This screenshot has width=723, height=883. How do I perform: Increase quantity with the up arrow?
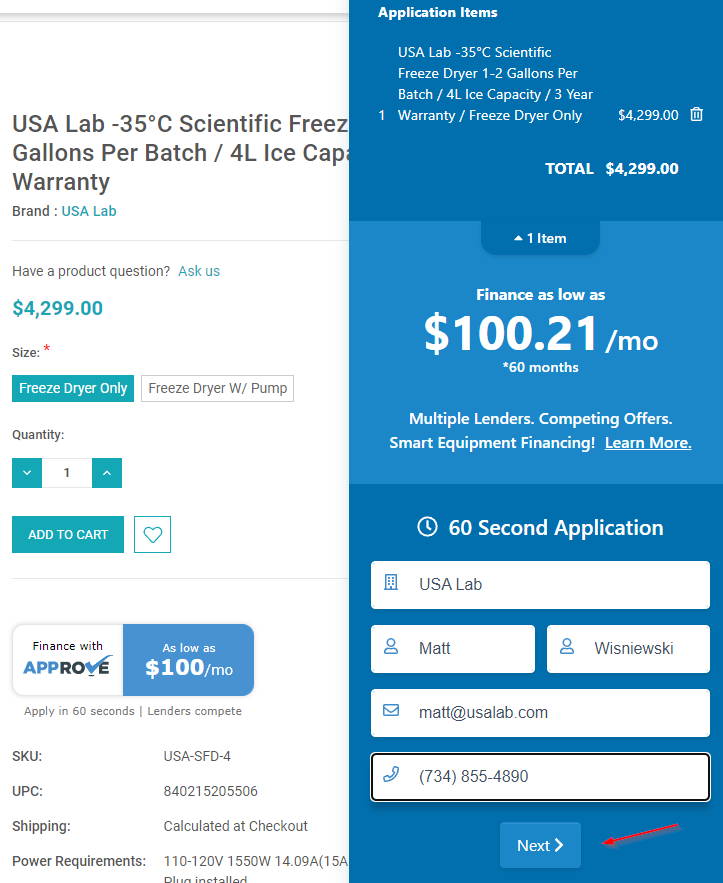tap(107, 473)
